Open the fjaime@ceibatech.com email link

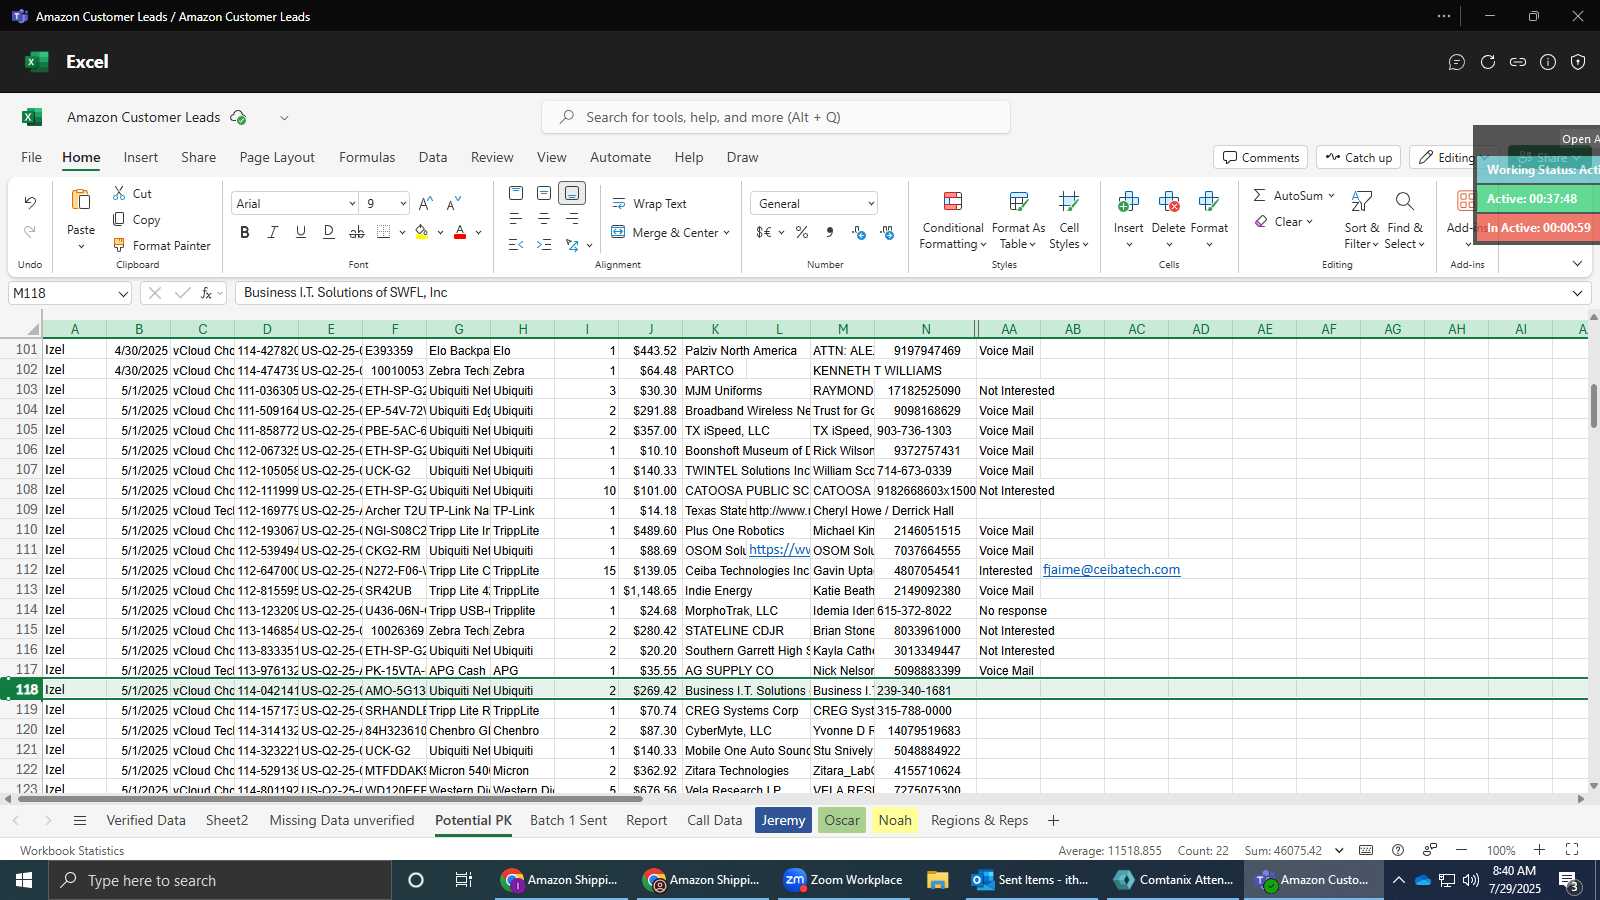(1111, 570)
